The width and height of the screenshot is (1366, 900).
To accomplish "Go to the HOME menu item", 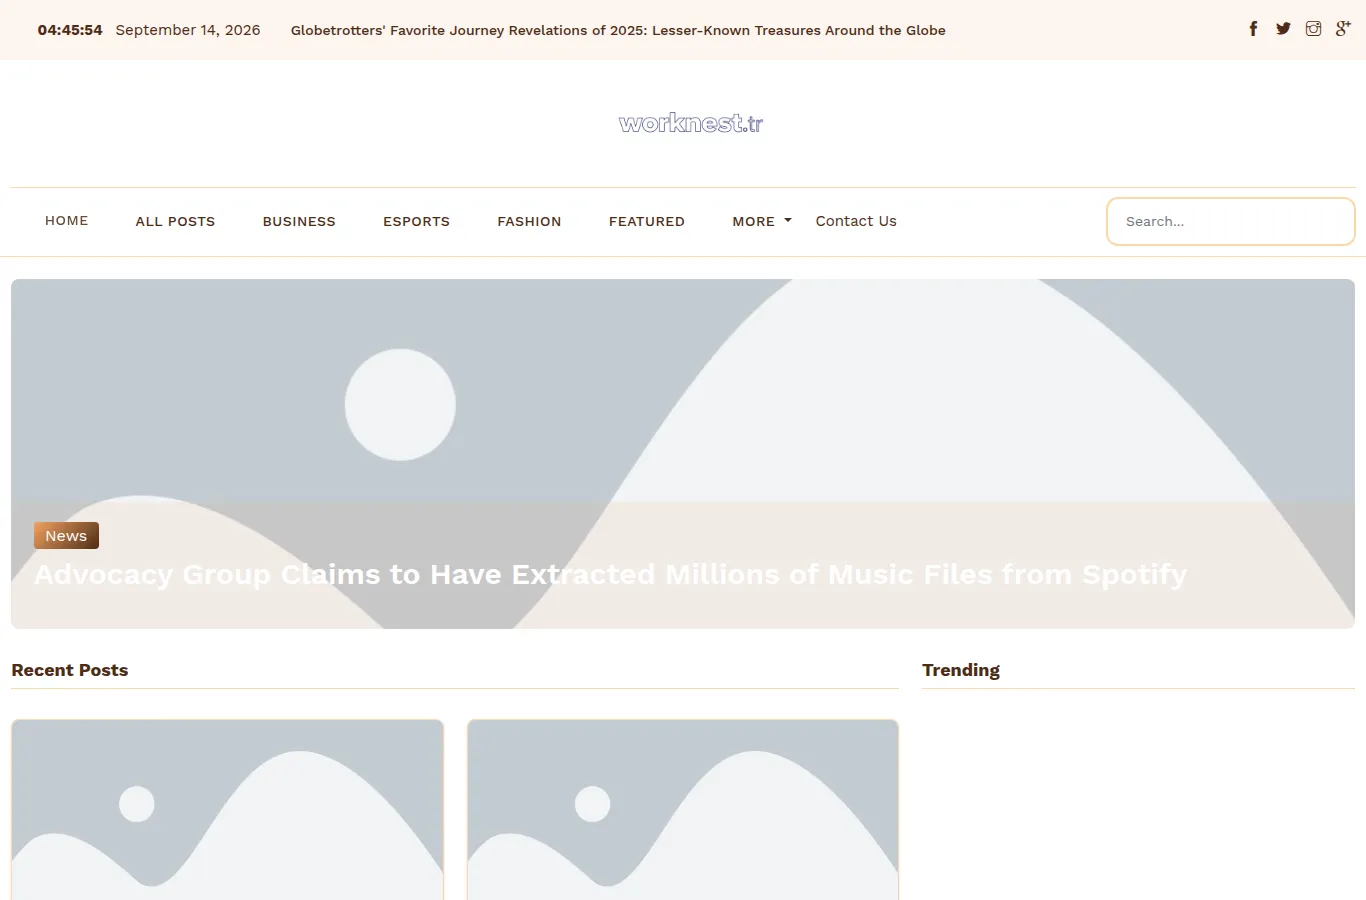I will click(67, 221).
